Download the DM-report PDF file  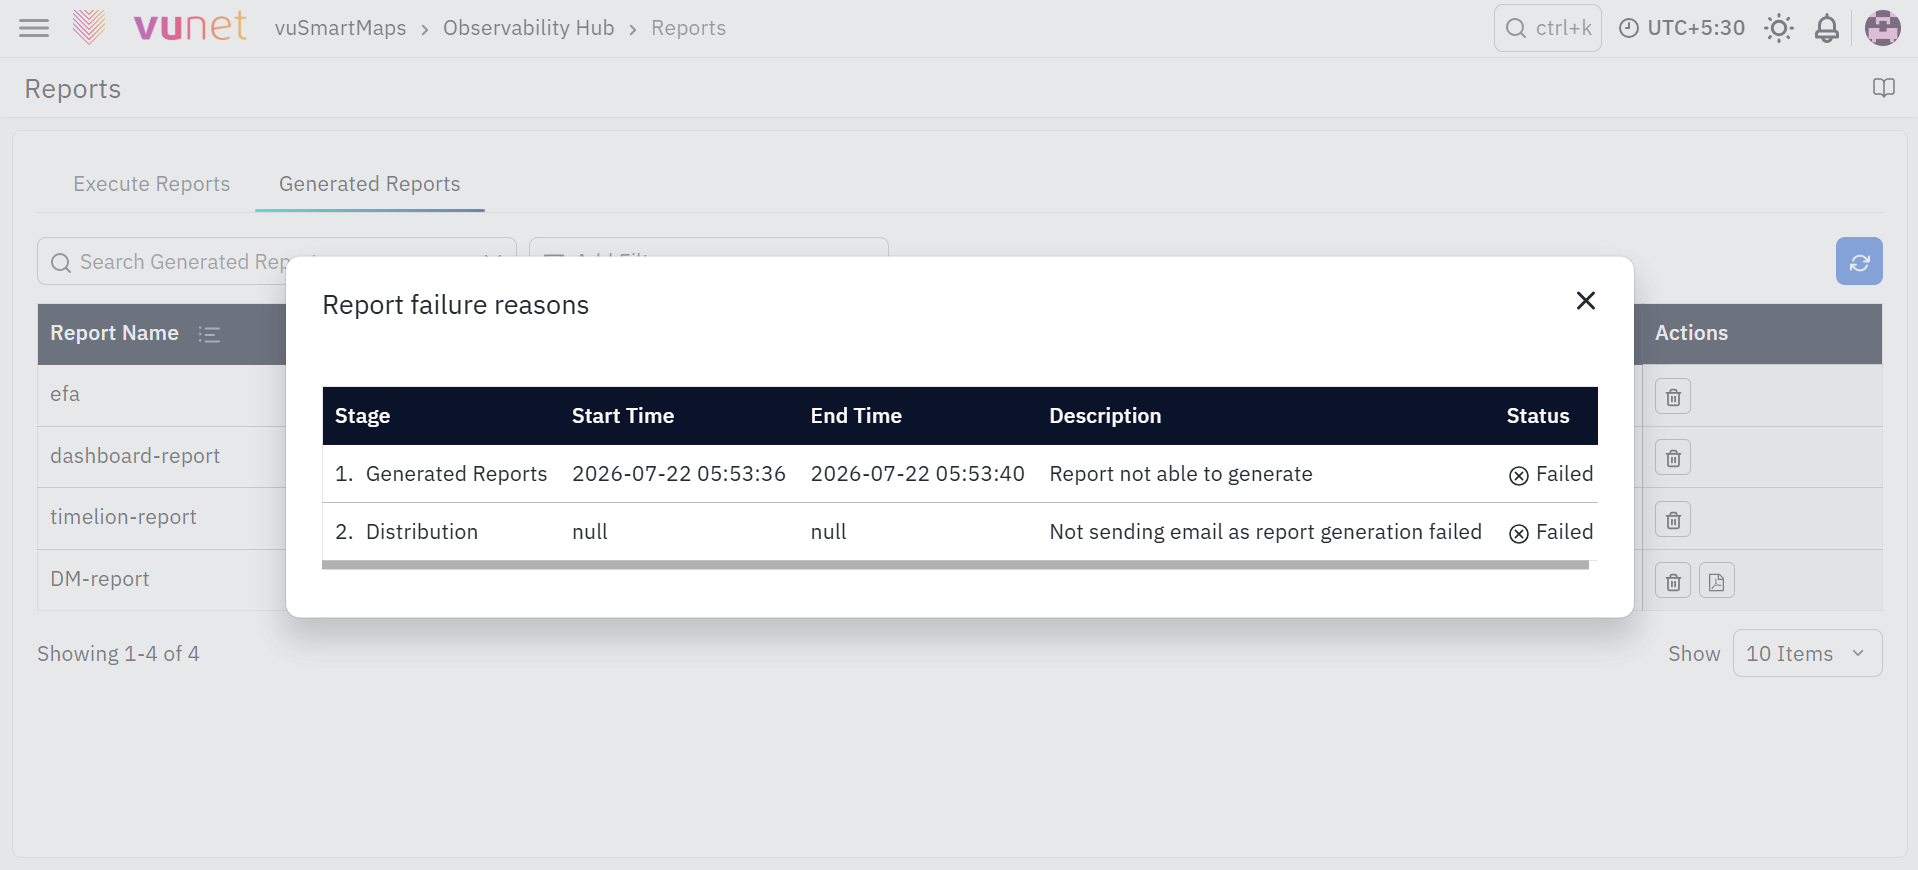point(1716,581)
